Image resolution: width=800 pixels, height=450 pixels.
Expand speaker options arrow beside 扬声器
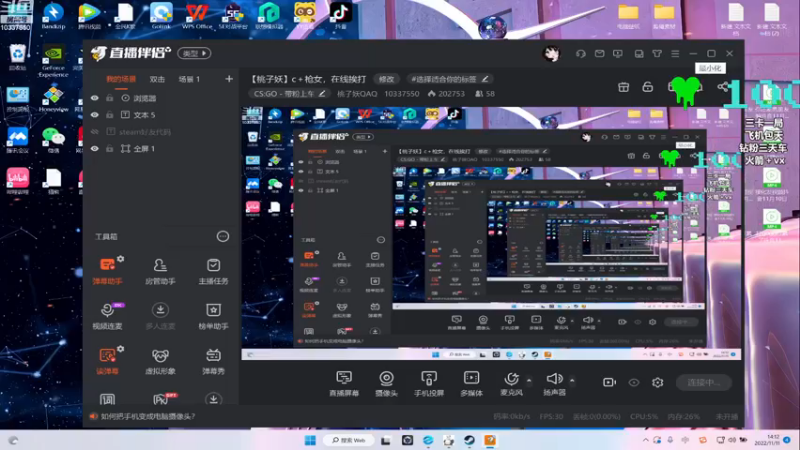point(572,381)
